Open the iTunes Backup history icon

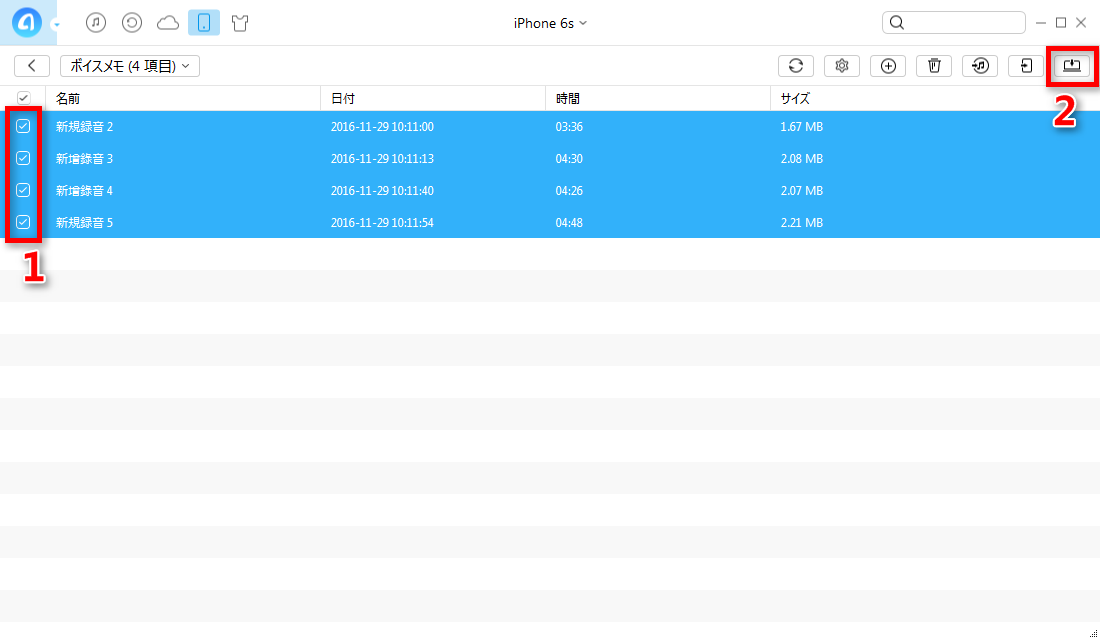pyautogui.click(x=132, y=22)
